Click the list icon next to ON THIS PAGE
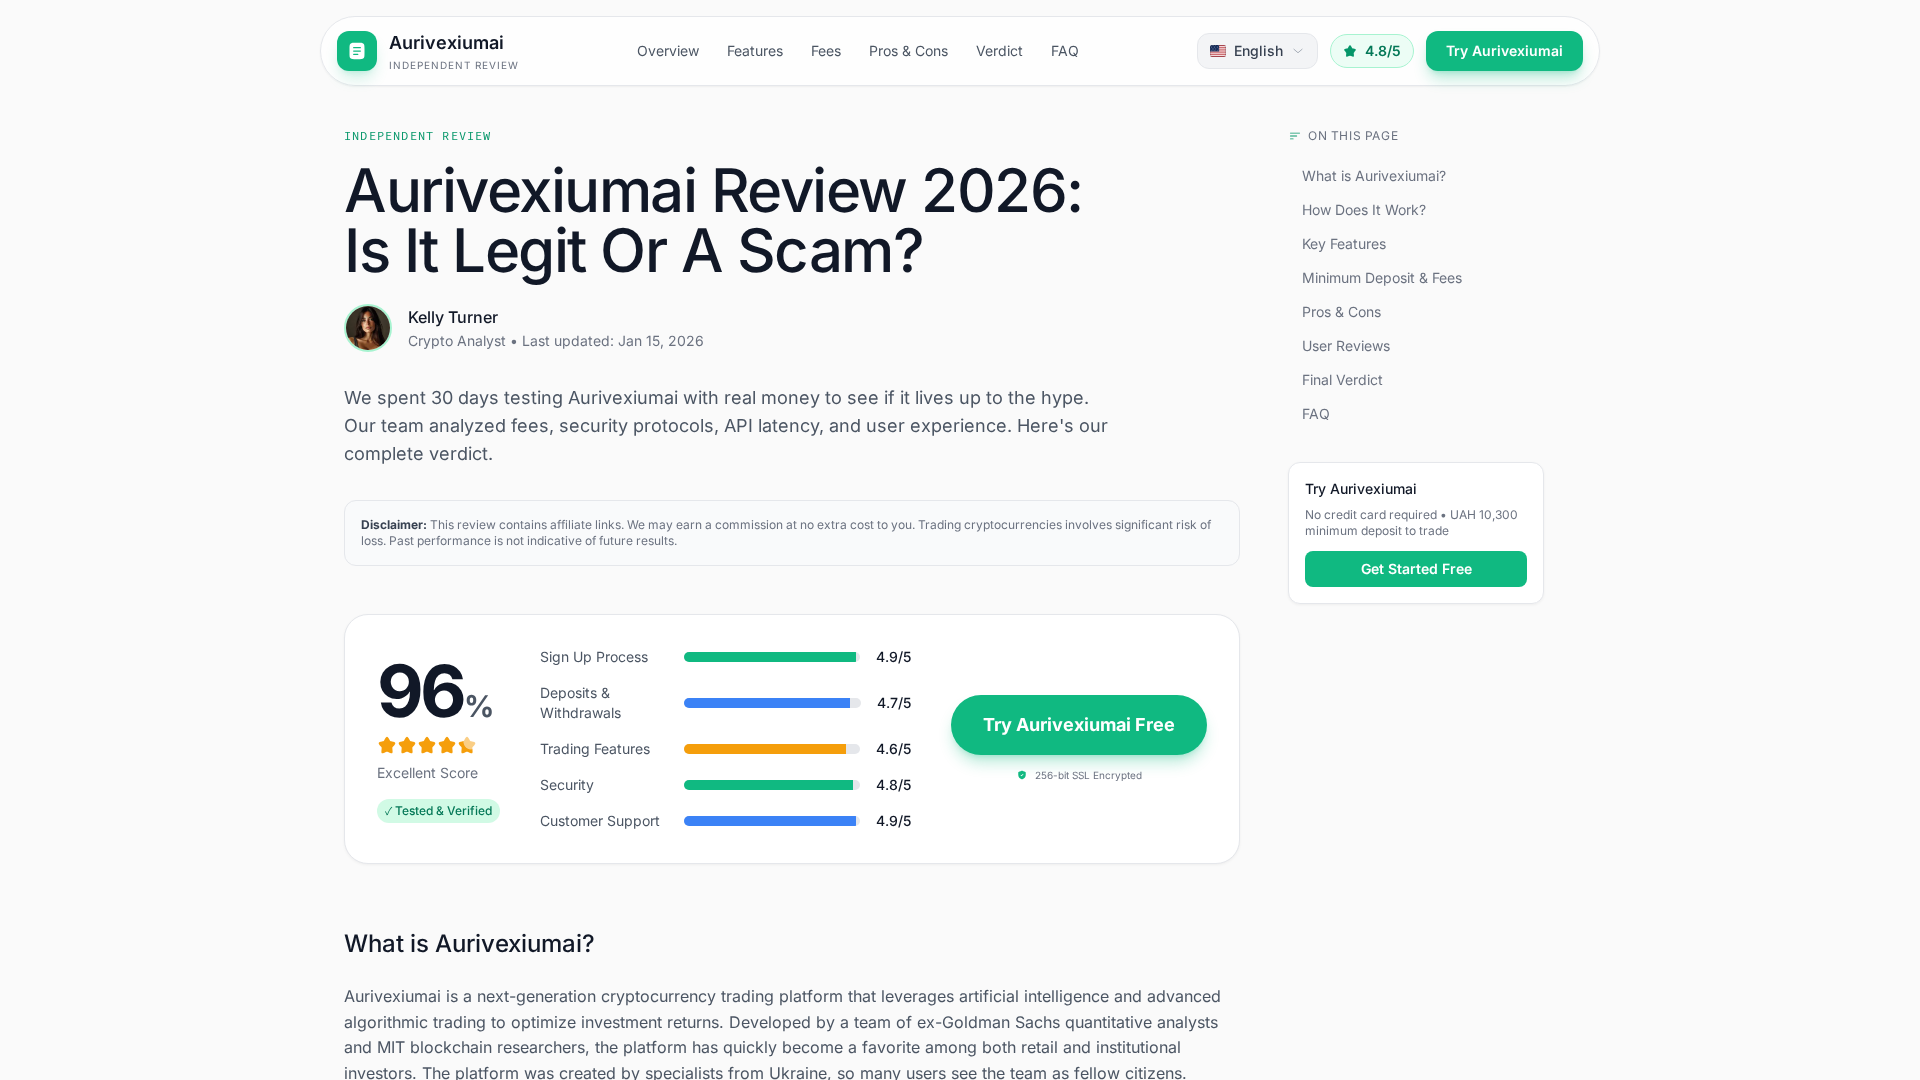This screenshot has width=1920, height=1080. point(1294,136)
